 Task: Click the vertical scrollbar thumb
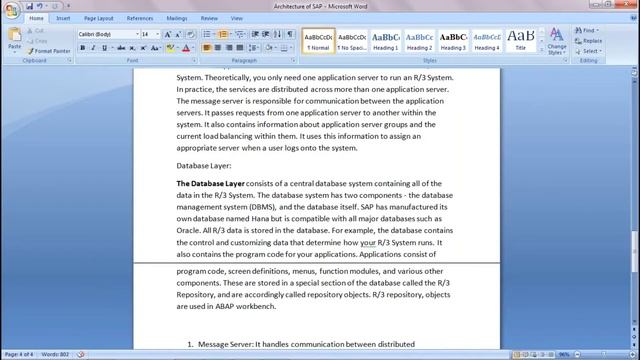[x=634, y=251]
